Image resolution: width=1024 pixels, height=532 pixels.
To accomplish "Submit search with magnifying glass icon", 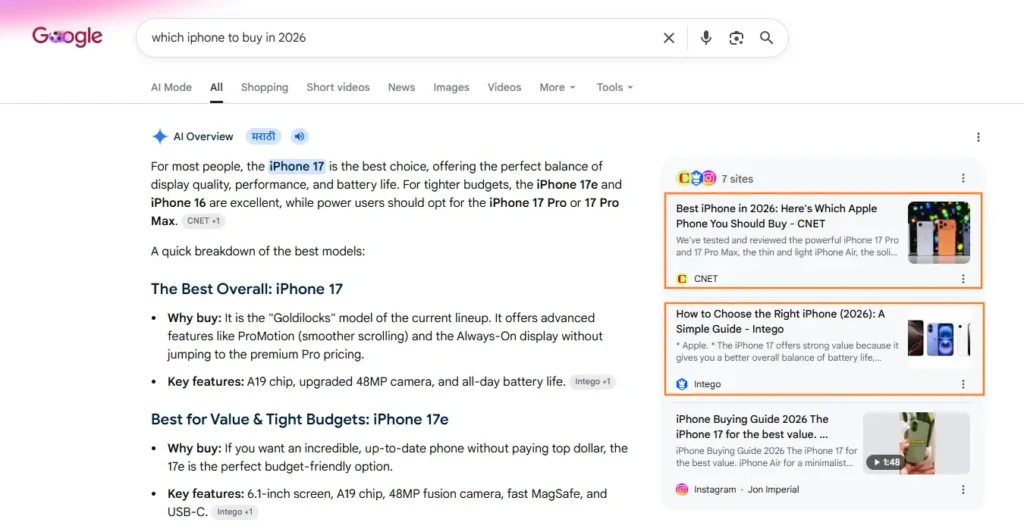I will [767, 38].
